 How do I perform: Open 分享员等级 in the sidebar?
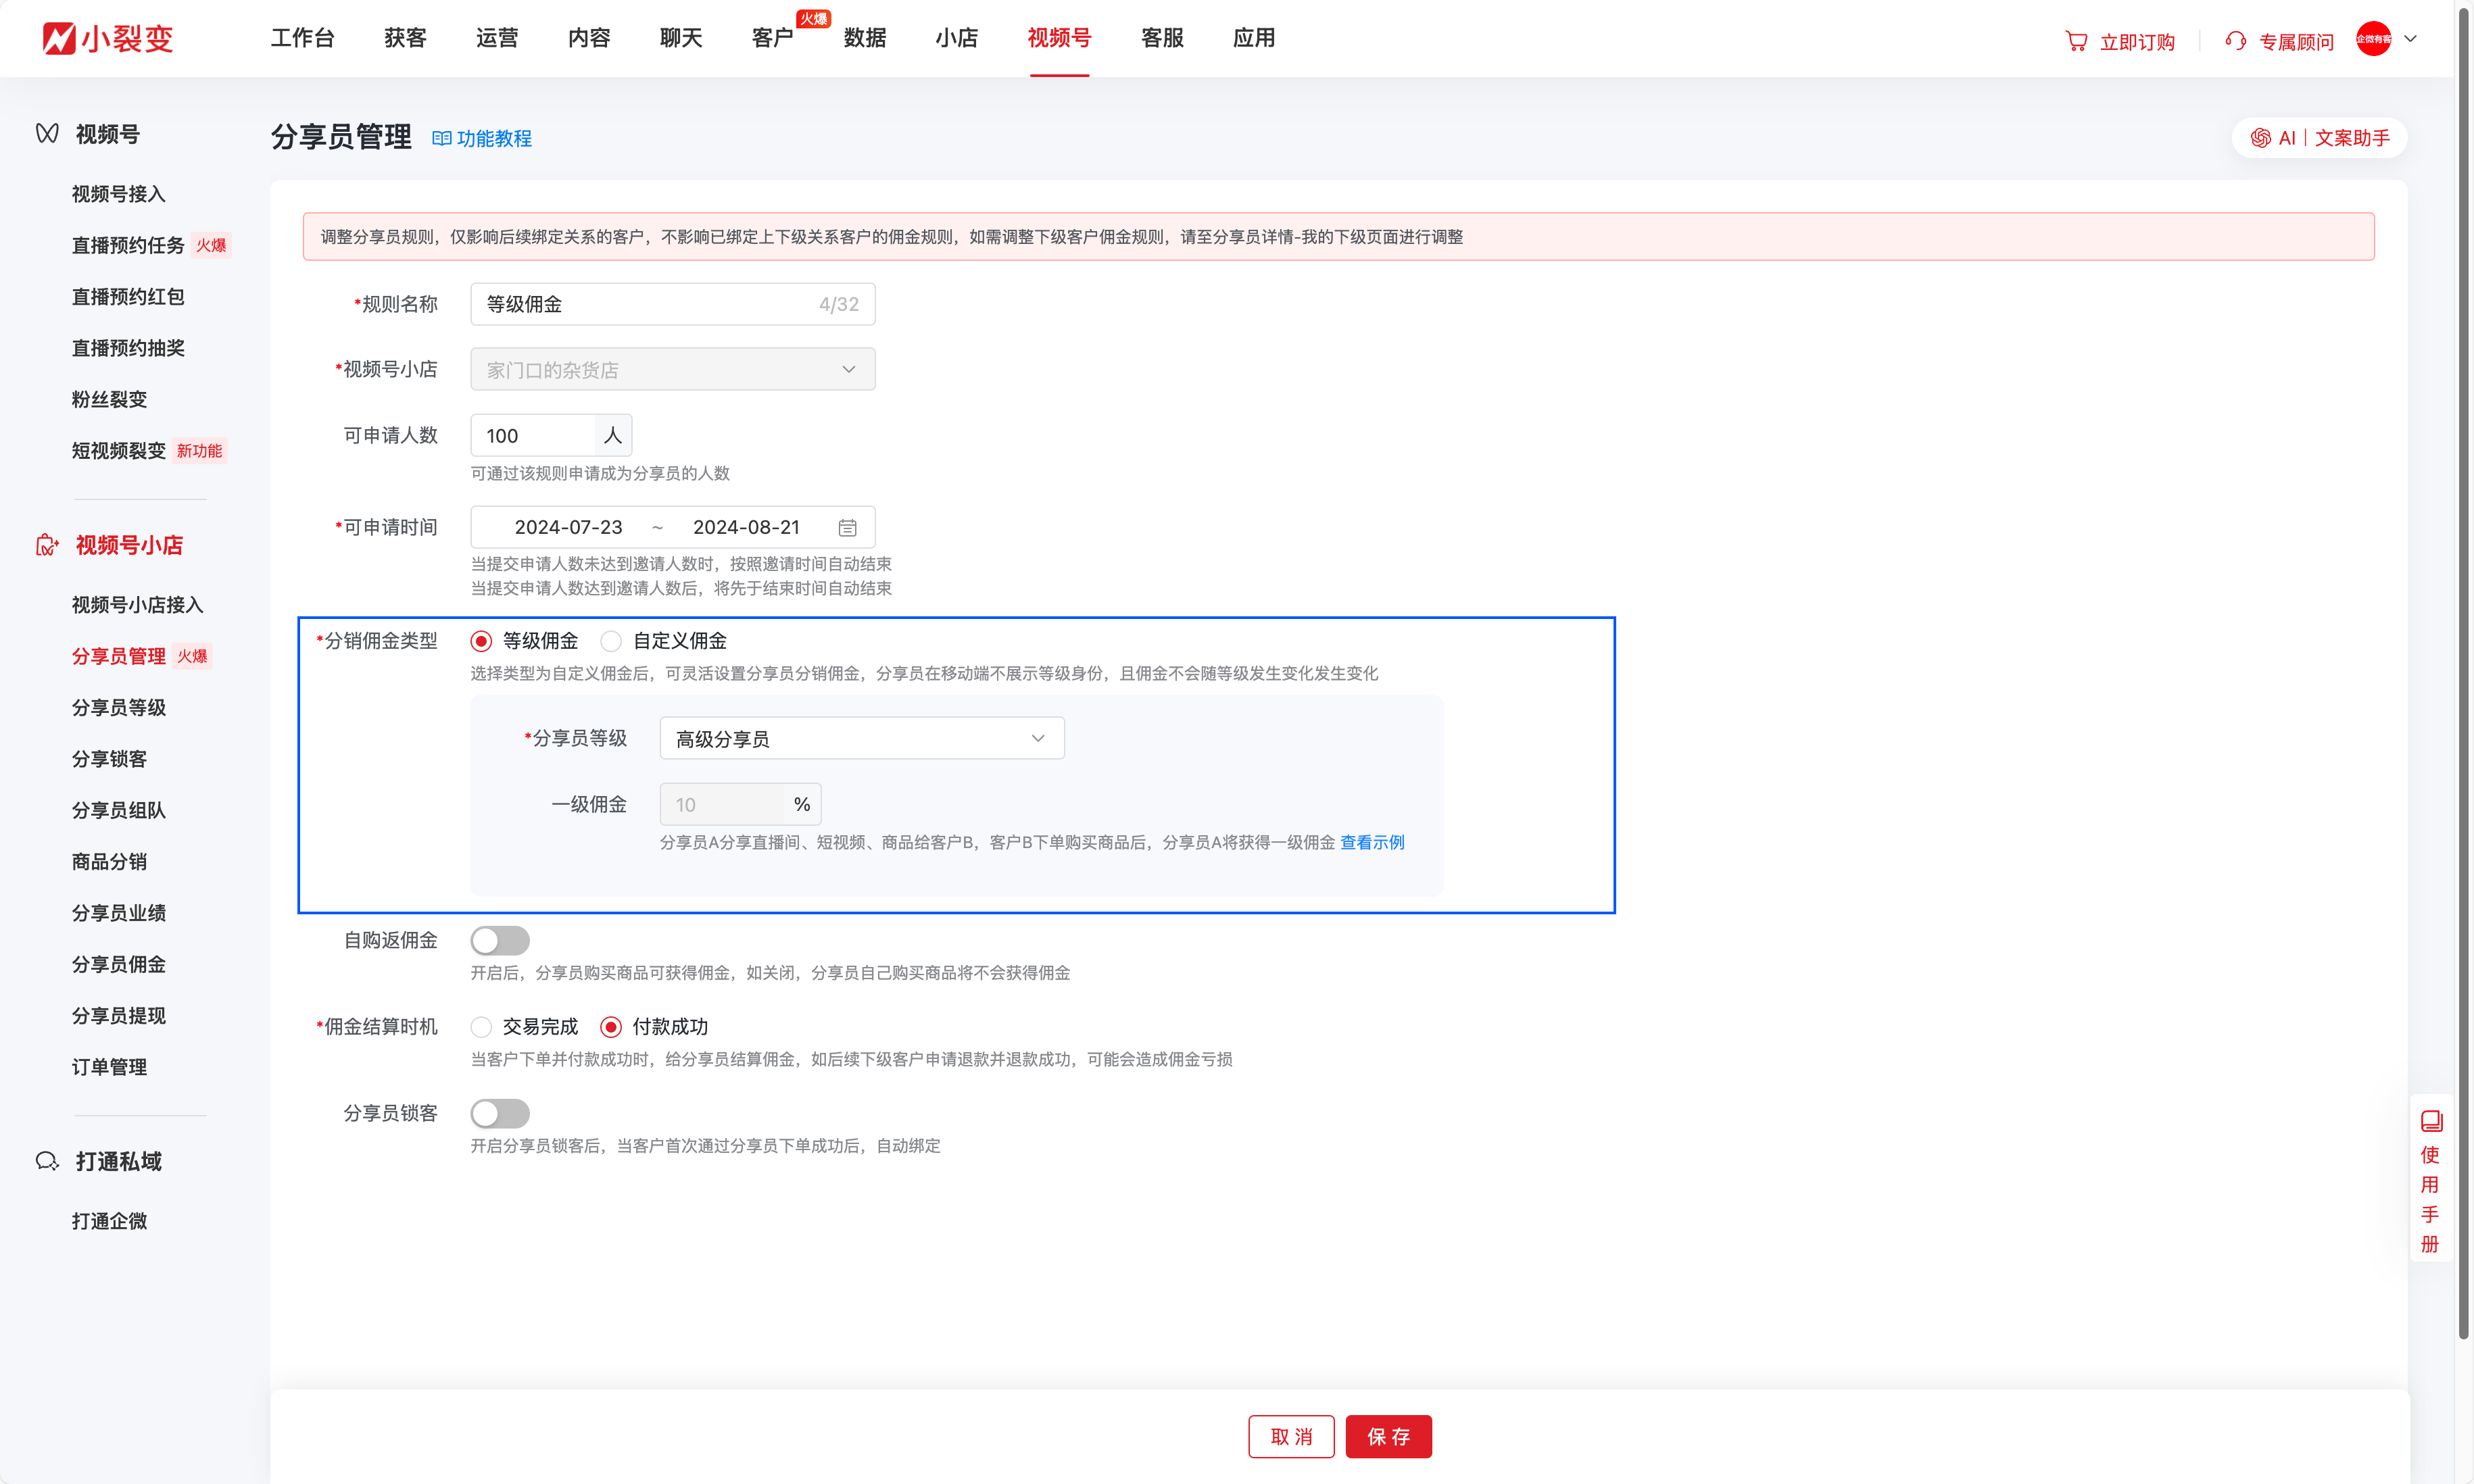point(119,708)
